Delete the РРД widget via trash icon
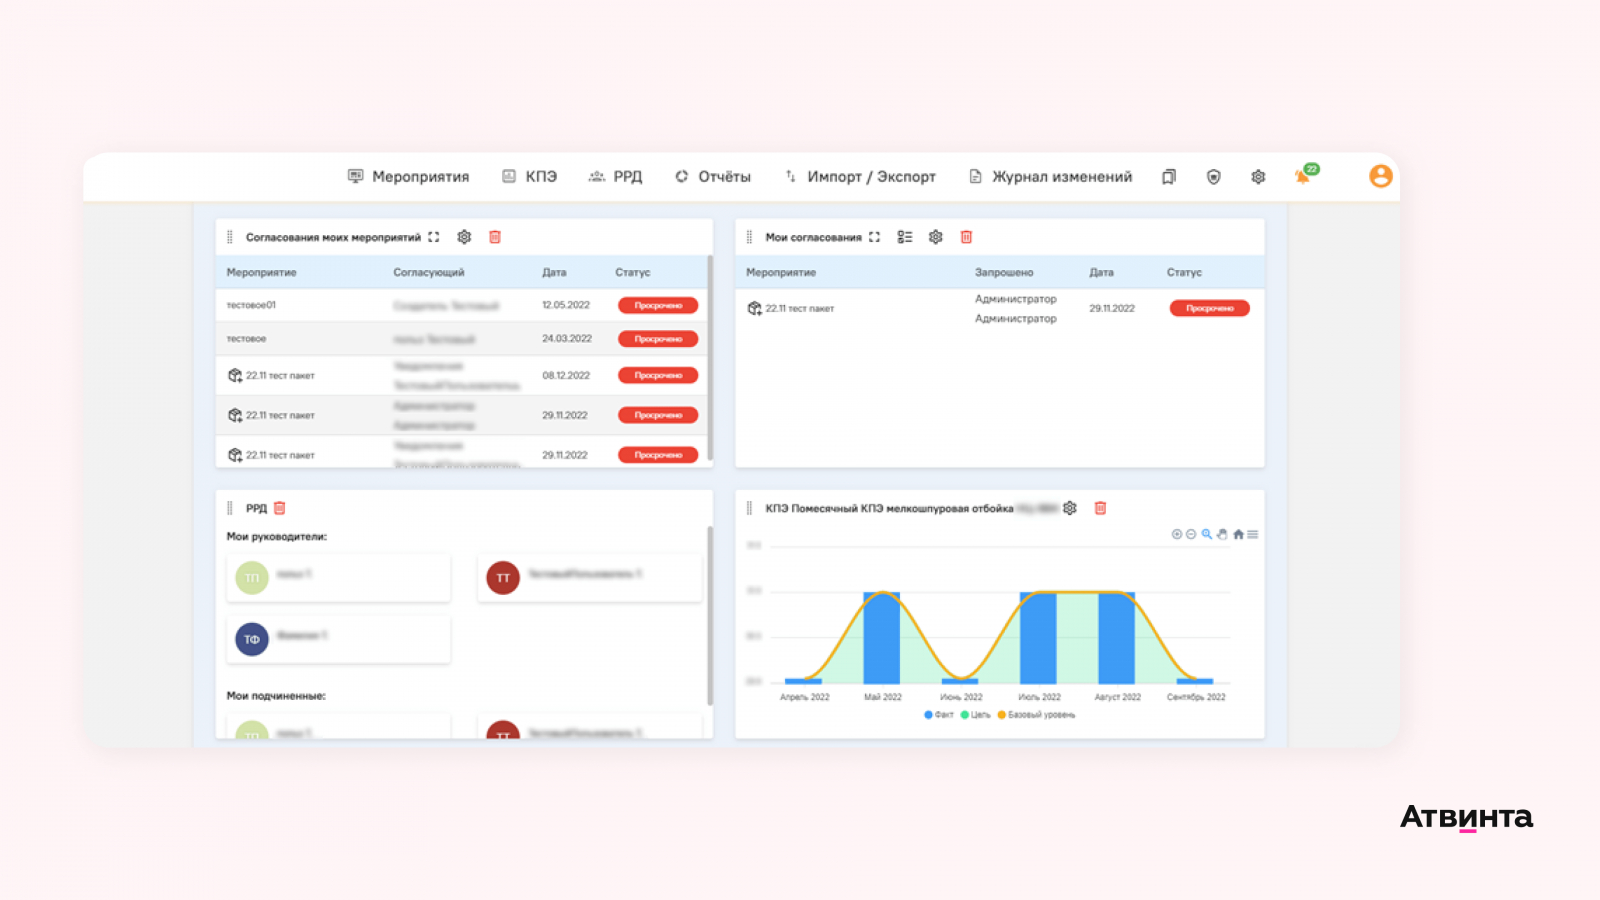This screenshot has width=1600, height=900. point(280,508)
